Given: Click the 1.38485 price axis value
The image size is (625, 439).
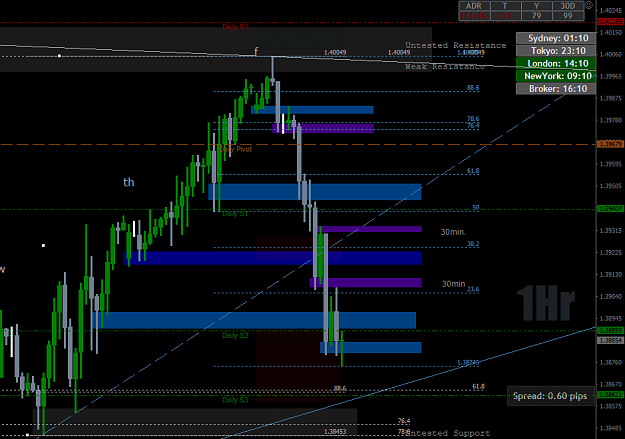Looking at the screenshot, I should (611, 428).
